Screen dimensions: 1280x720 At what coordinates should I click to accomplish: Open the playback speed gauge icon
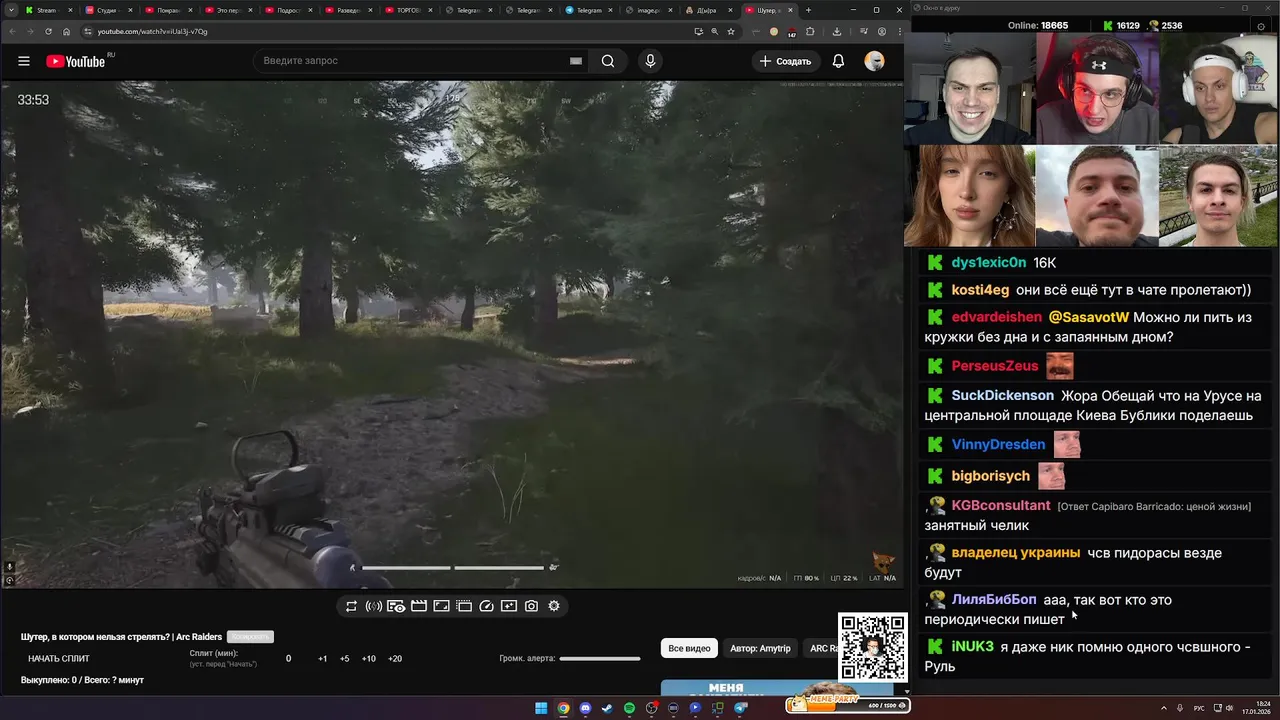point(486,606)
